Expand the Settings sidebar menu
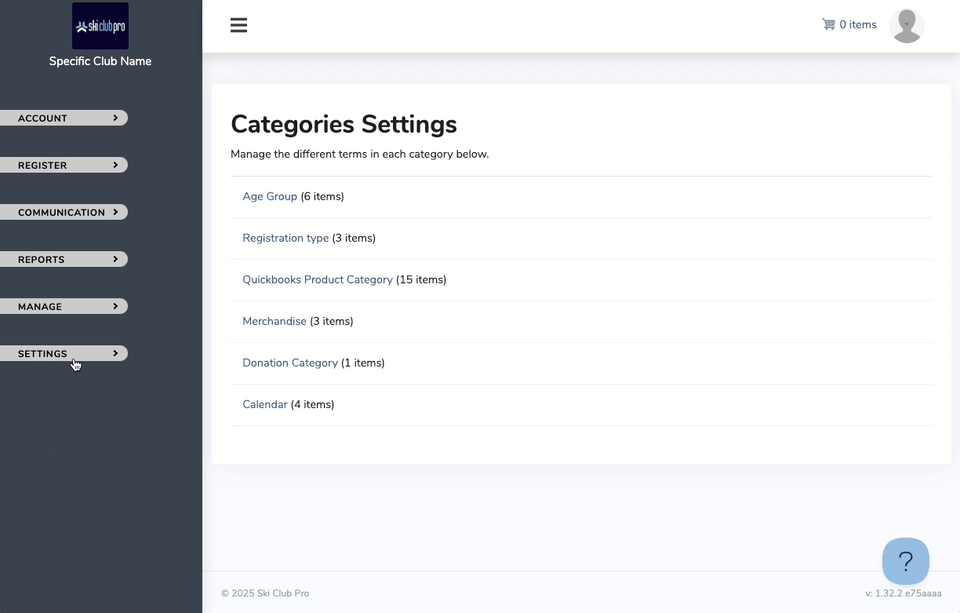Image resolution: width=960 pixels, height=613 pixels. coord(64,354)
